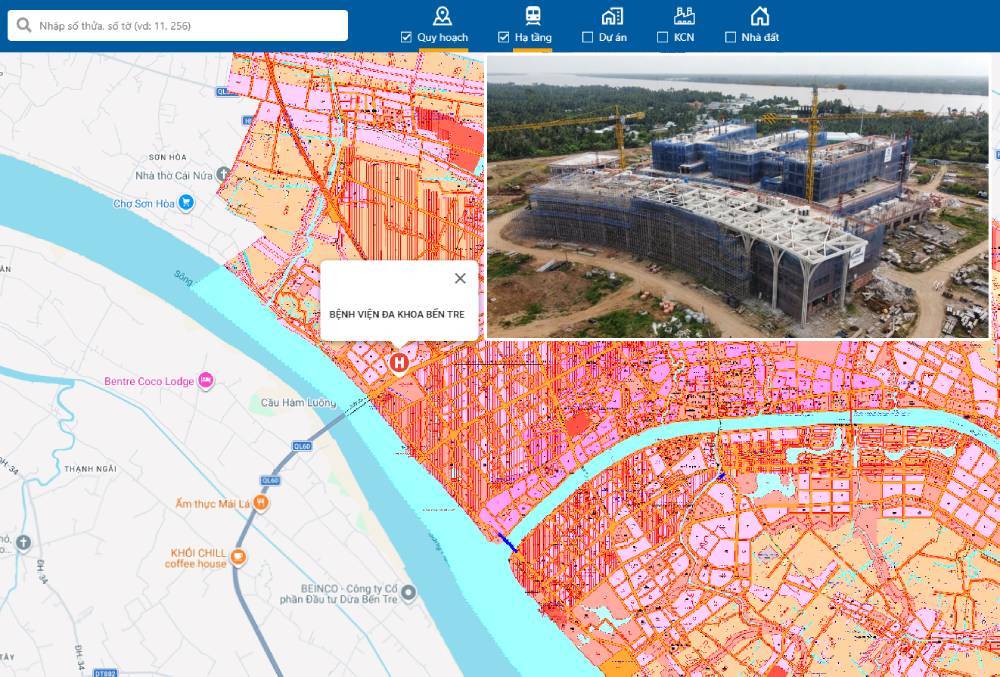Viewport: 1000px width, 677px height.
Task: Select the Nhà đất text label
Action: click(x=759, y=37)
